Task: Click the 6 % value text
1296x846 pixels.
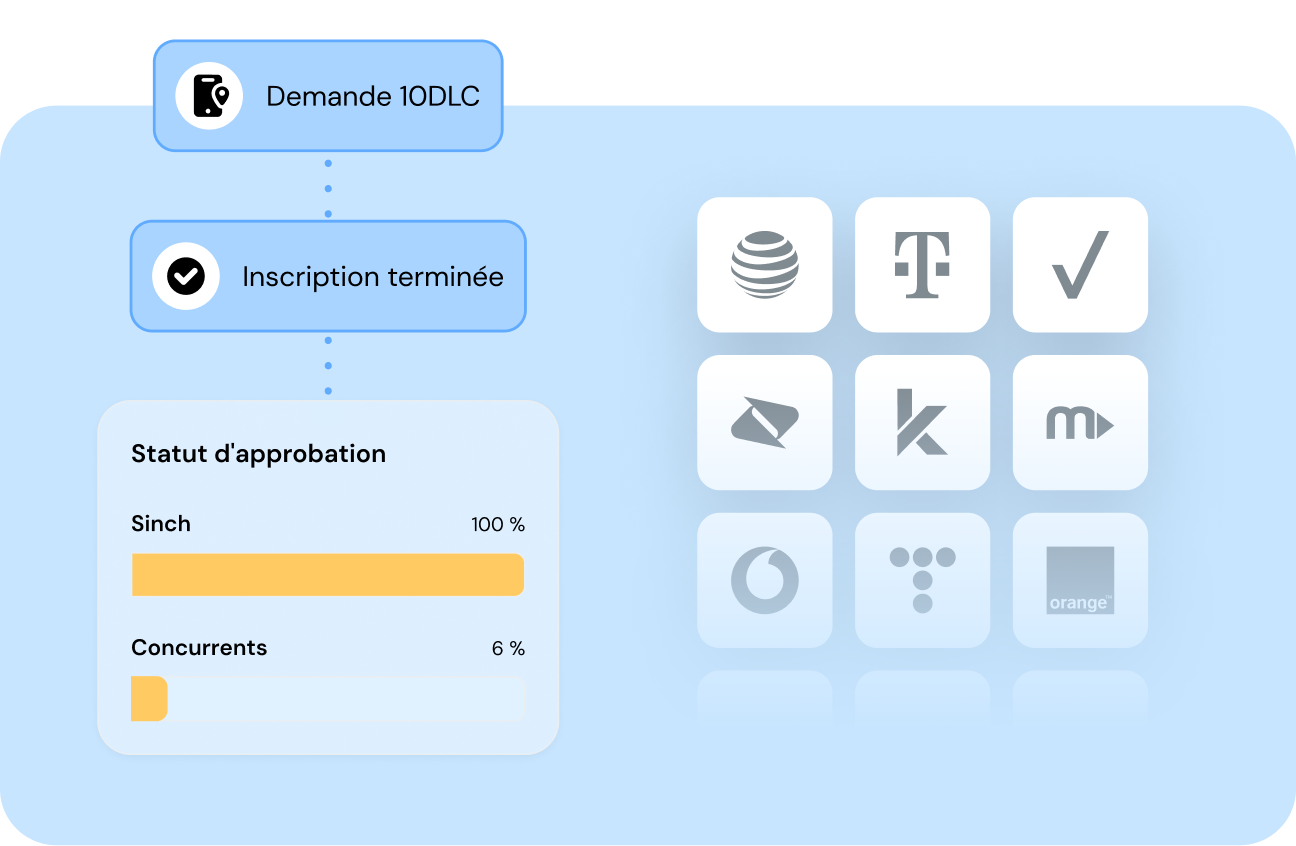Action: [x=508, y=649]
